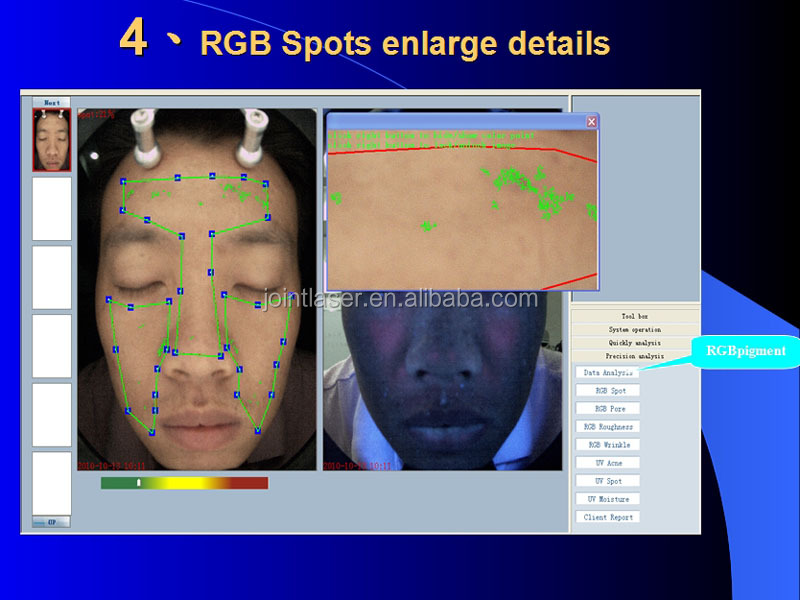This screenshot has width=800, height=600.
Task: Run the UV Moisture analysis
Action: pyautogui.click(x=608, y=499)
